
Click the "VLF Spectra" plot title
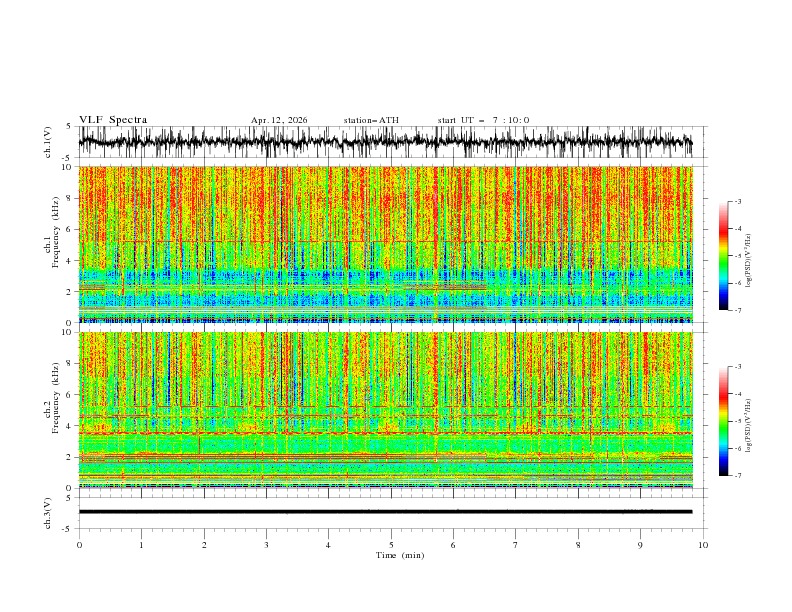[113, 120]
